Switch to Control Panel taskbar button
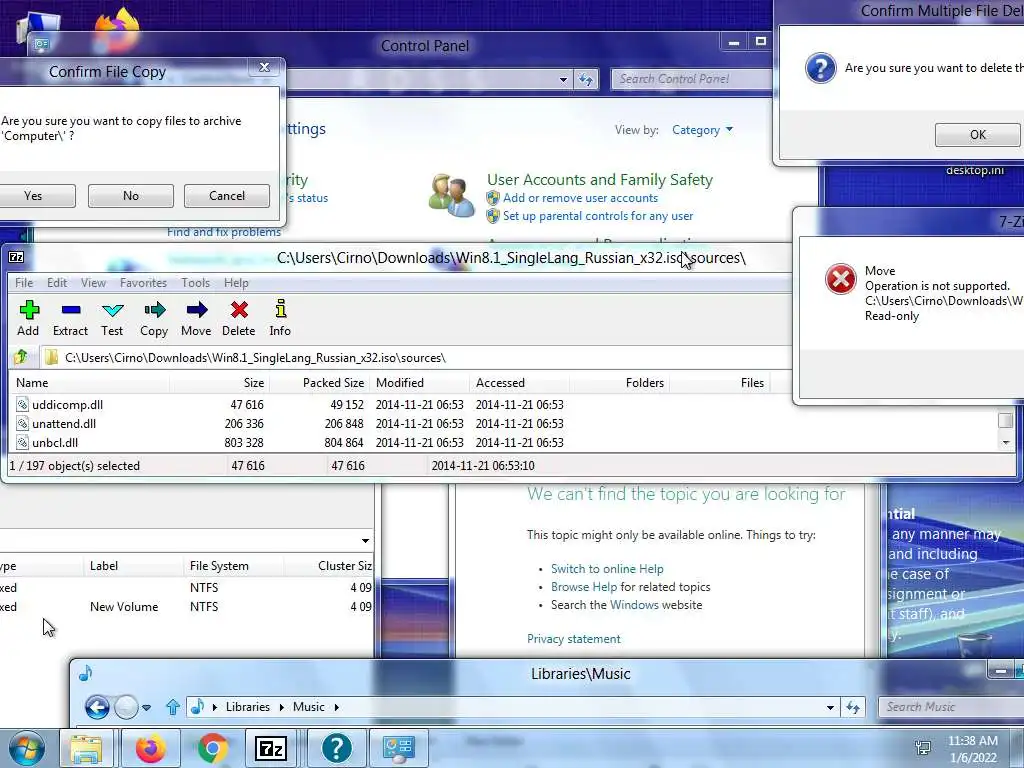The image size is (1024, 768). tap(398, 748)
